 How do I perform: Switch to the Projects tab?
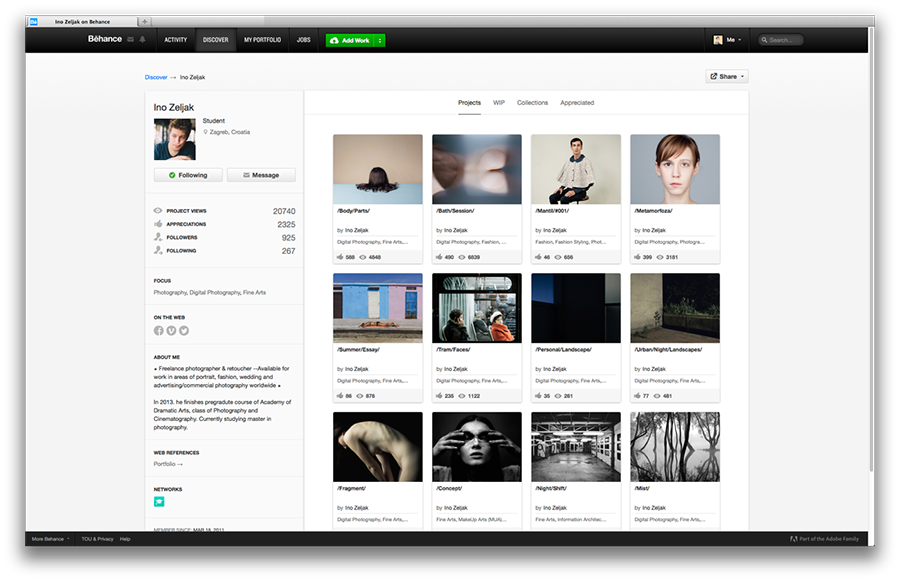click(x=469, y=103)
